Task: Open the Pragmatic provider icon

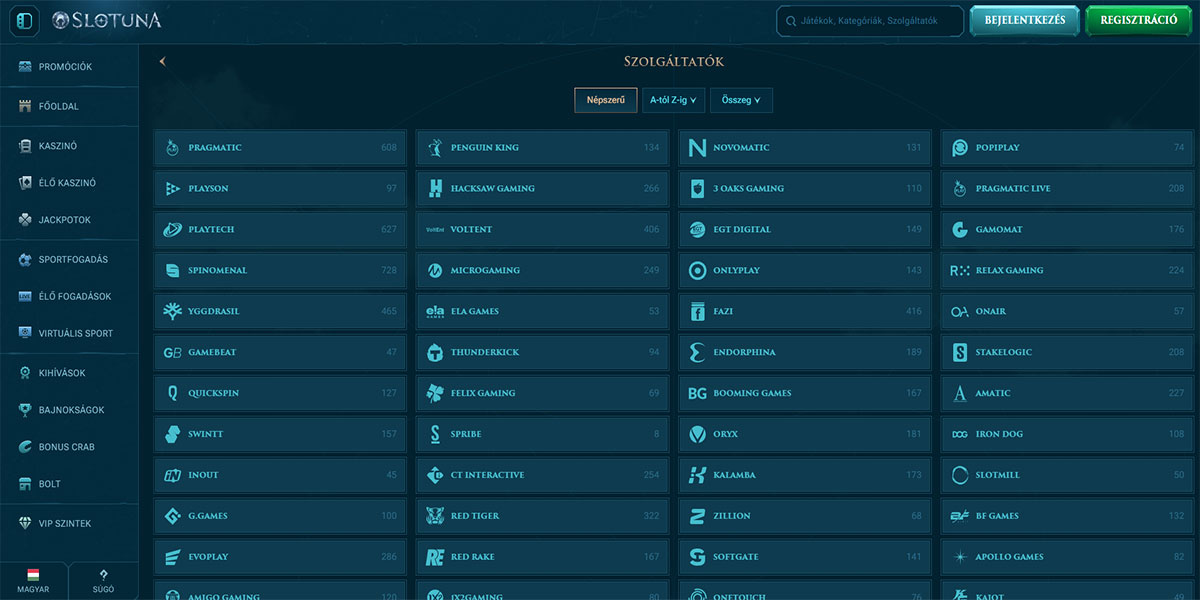Action: 172,148
